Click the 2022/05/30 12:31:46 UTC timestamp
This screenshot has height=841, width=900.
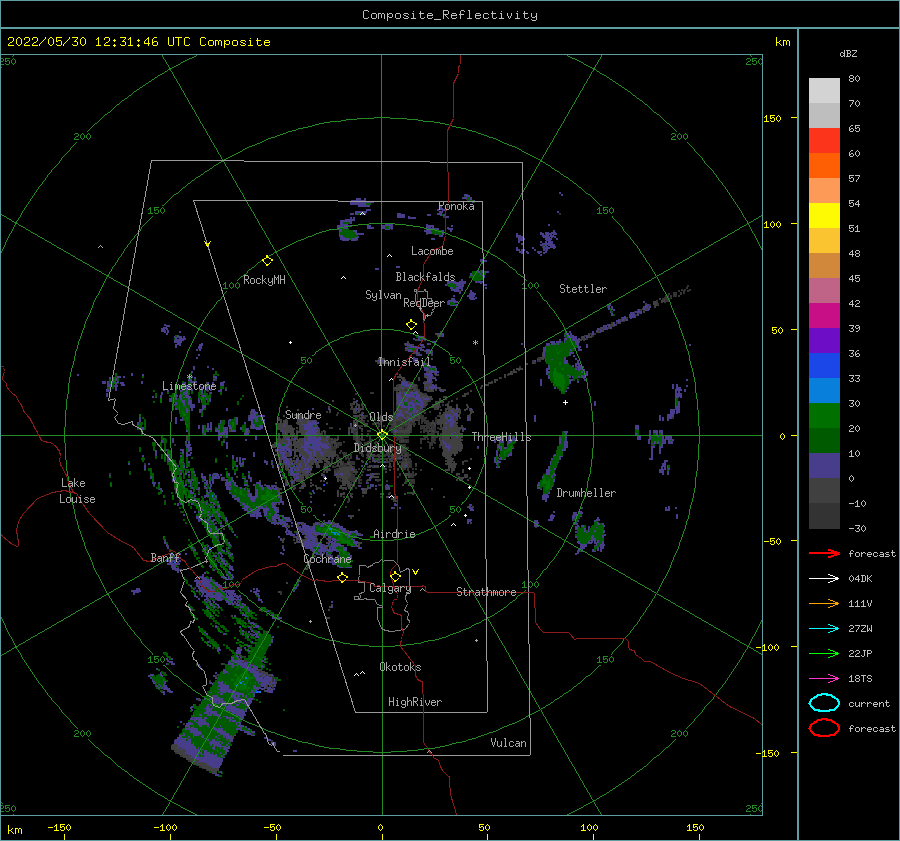click(139, 42)
